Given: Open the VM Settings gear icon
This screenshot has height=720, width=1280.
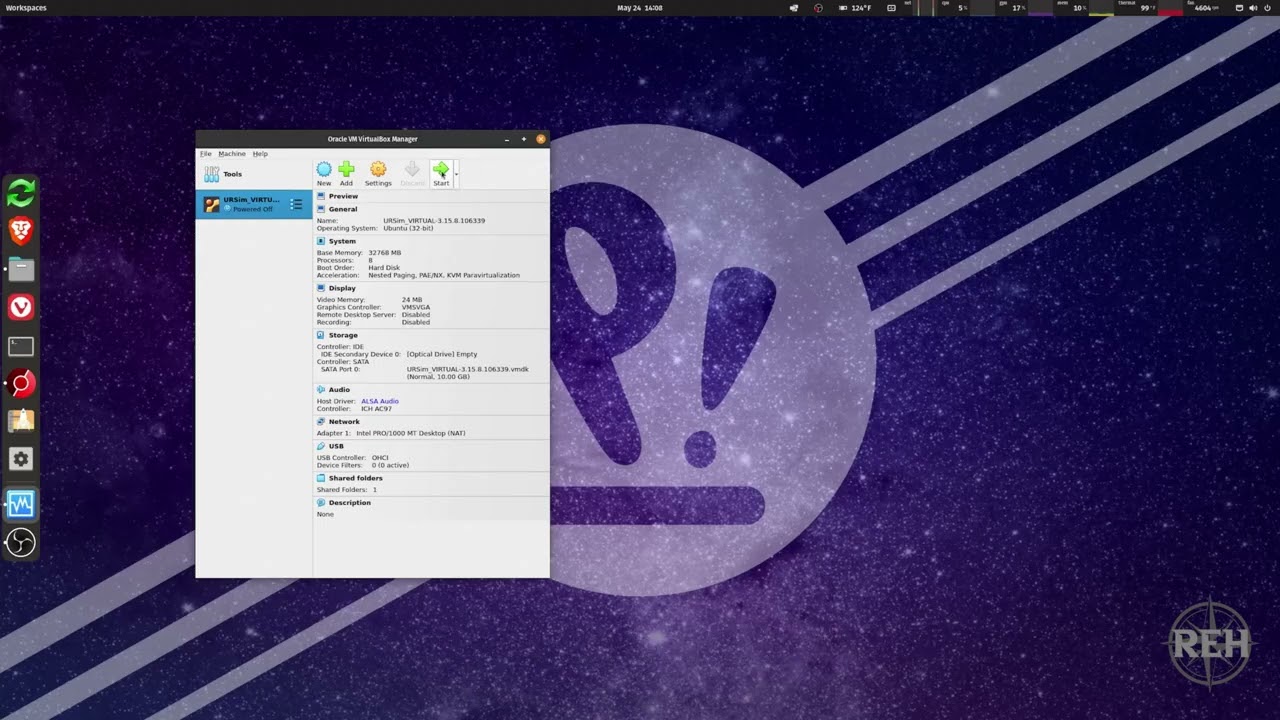Looking at the screenshot, I should tap(378, 170).
